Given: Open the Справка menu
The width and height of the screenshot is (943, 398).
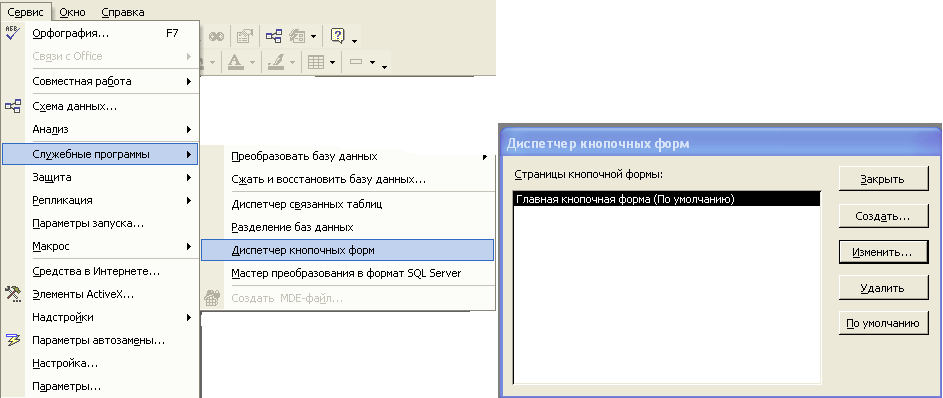Looking at the screenshot, I should tap(123, 12).
